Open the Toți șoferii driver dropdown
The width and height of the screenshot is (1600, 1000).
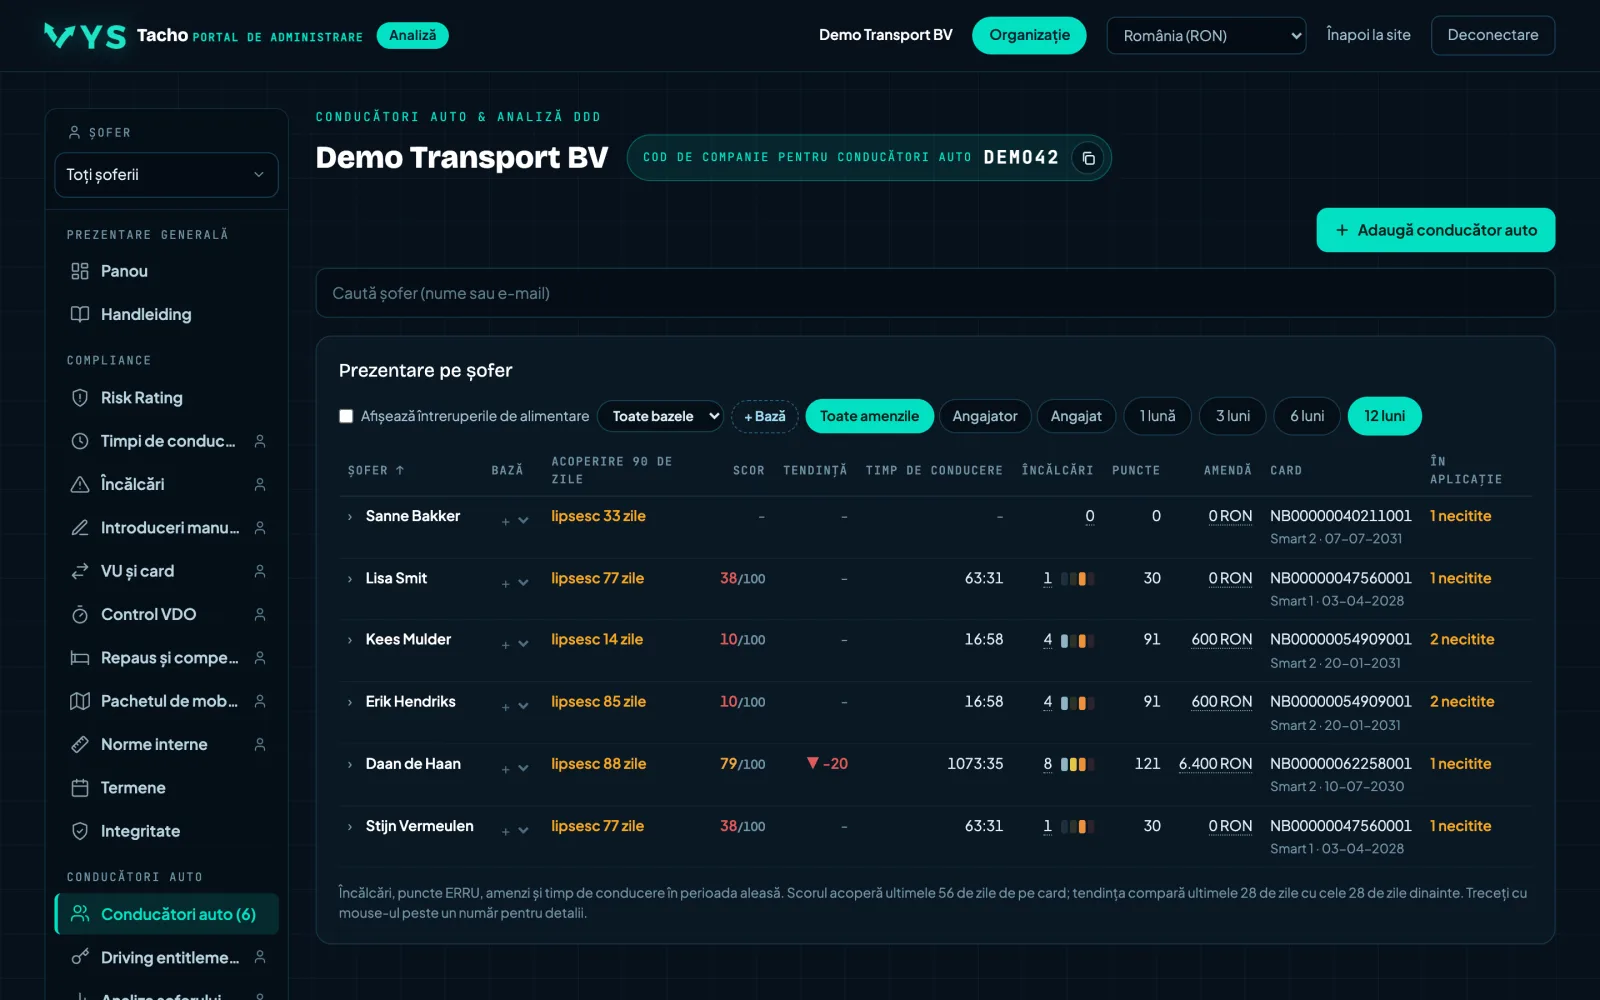click(x=166, y=175)
